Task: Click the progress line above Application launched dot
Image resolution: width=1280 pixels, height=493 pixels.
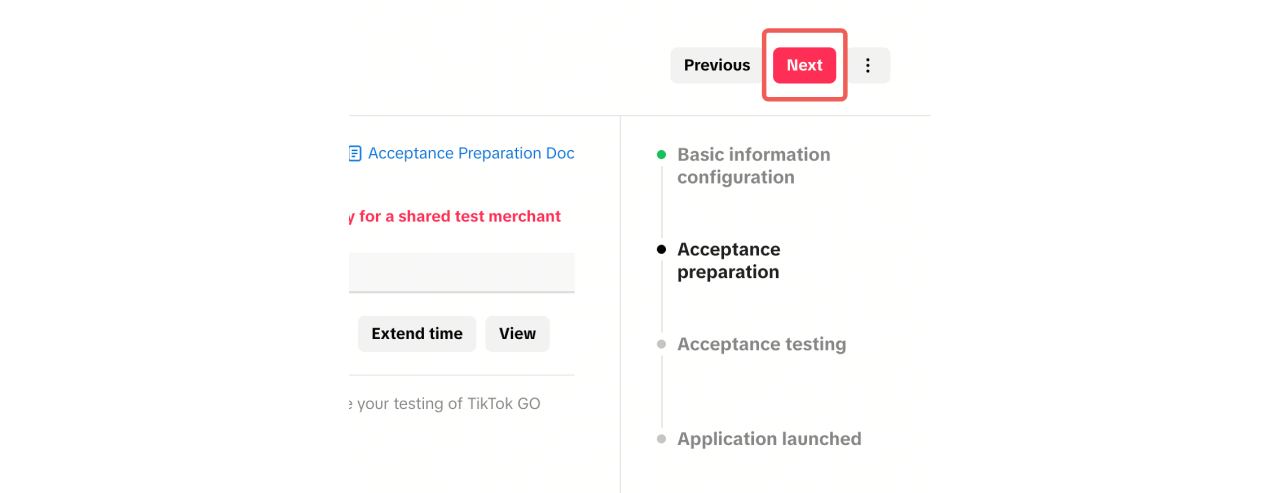Action: tap(661, 395)
